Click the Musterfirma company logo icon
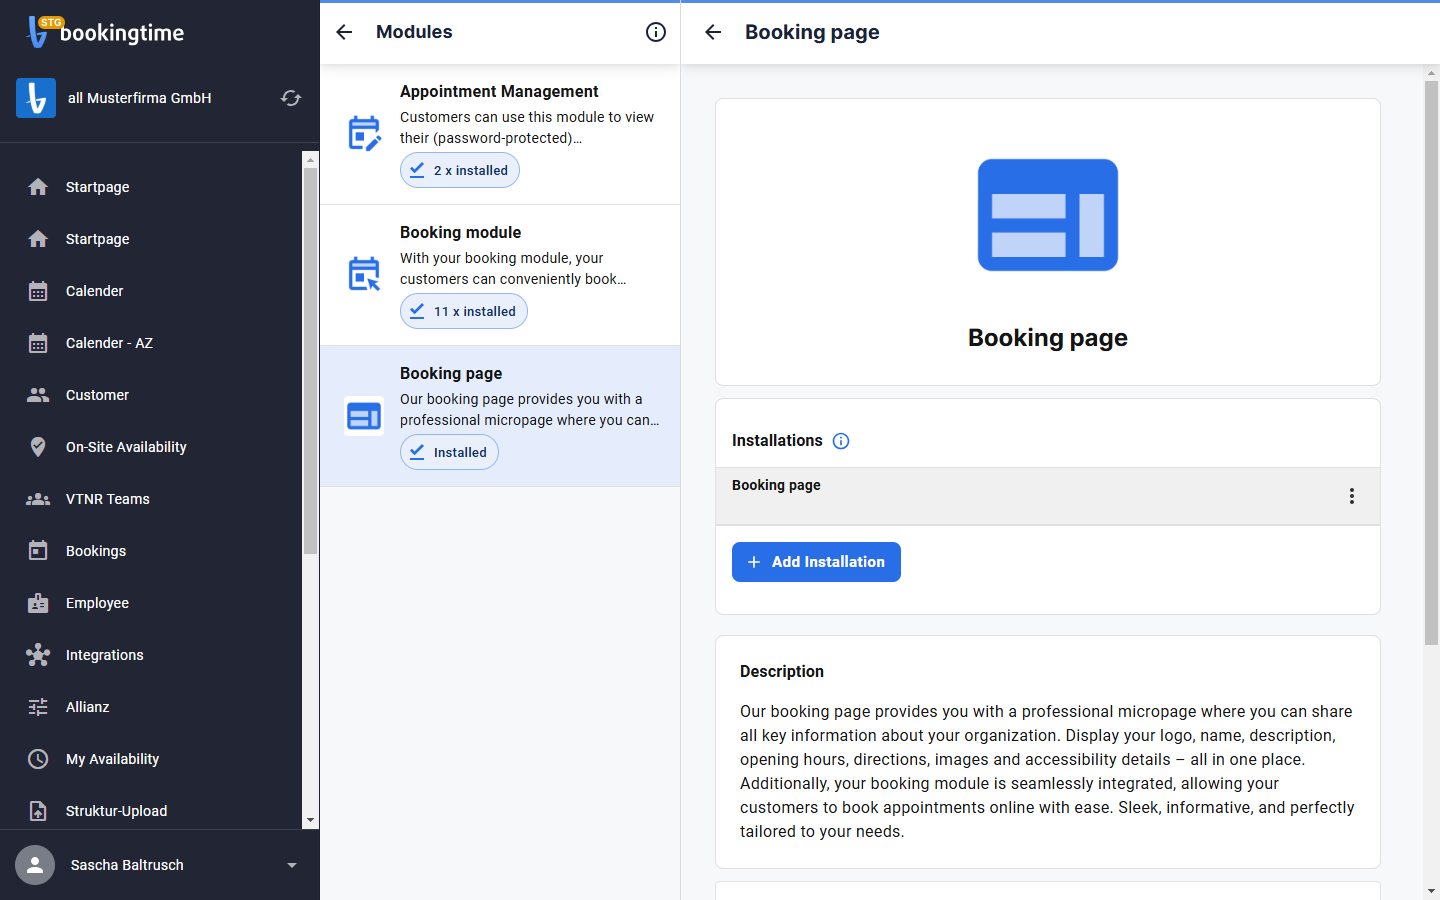This screenshot has height=900, width=1440. click(x=36, y=98)
